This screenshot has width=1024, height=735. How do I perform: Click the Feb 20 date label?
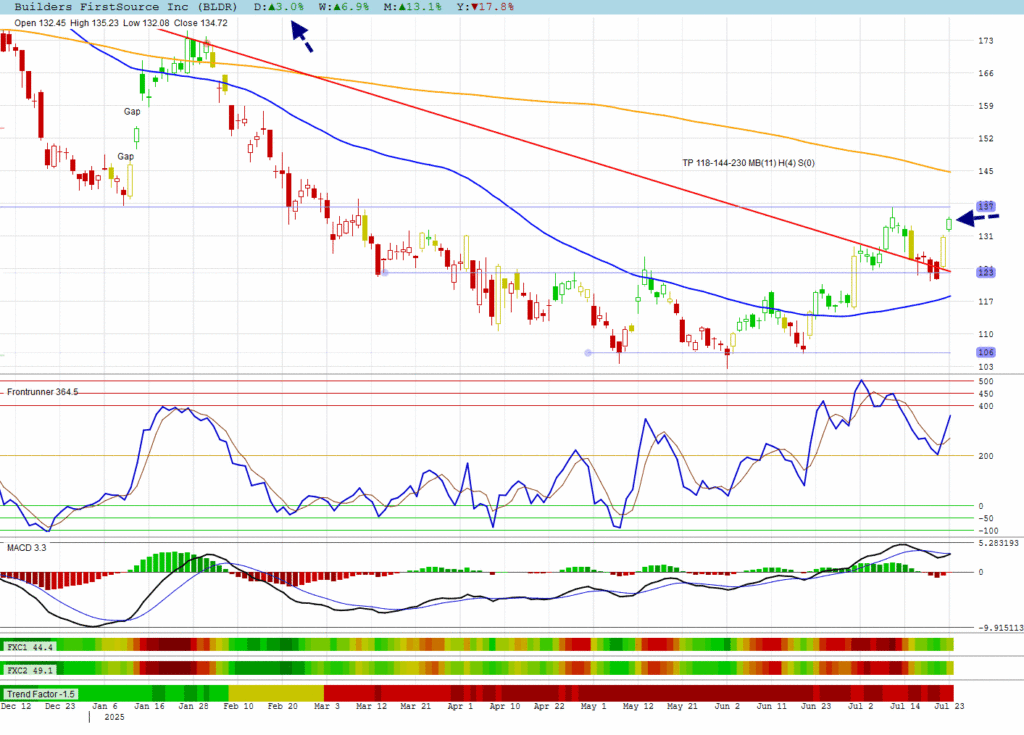pos(283,706)
